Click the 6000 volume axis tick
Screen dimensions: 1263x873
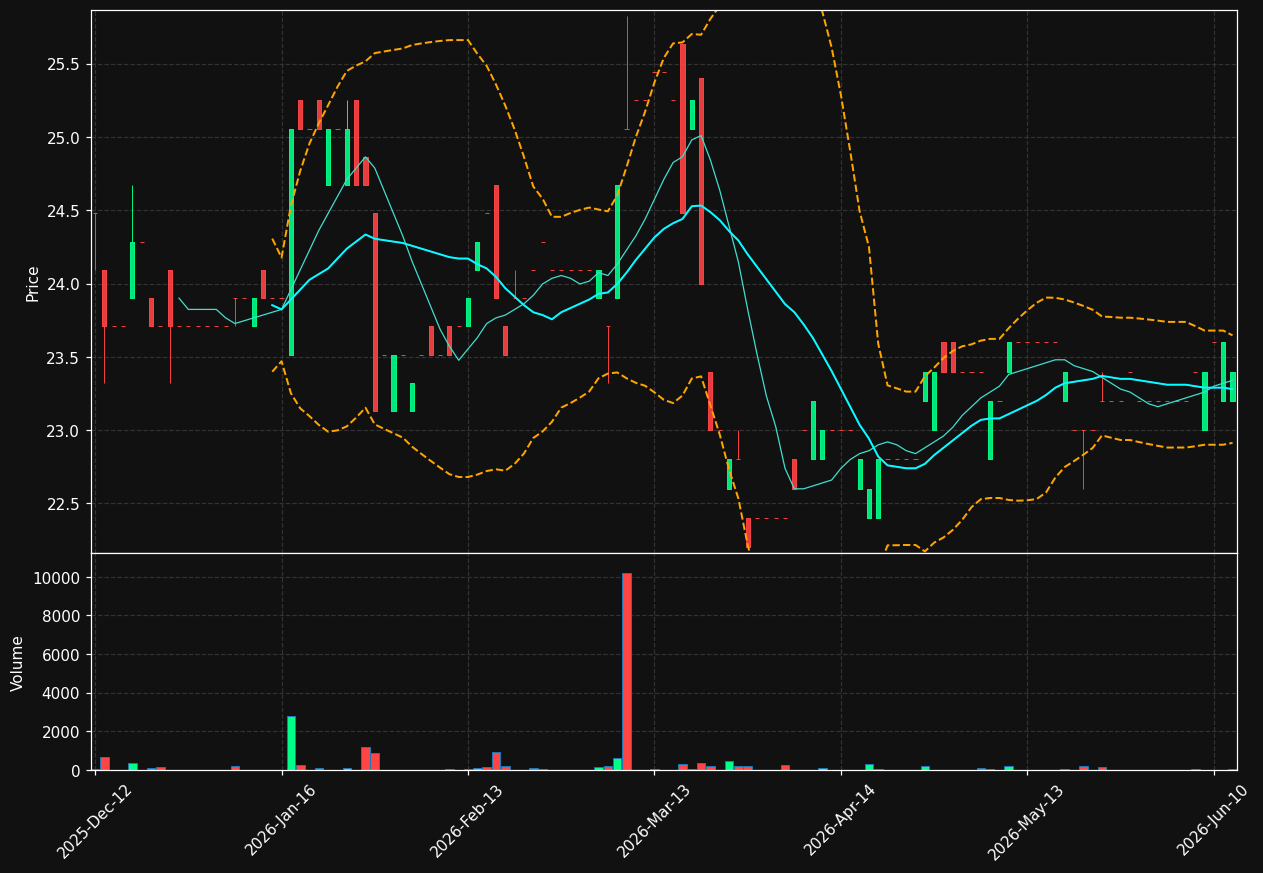(63, 655)
